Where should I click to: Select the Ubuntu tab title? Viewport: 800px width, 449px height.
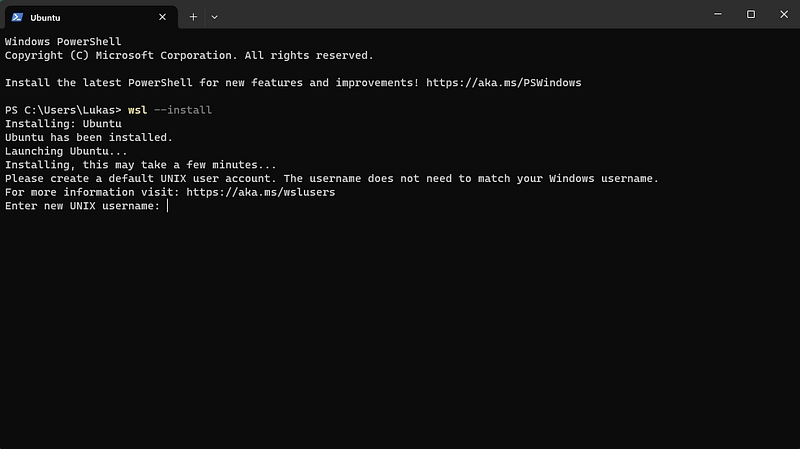coord(45,18)
